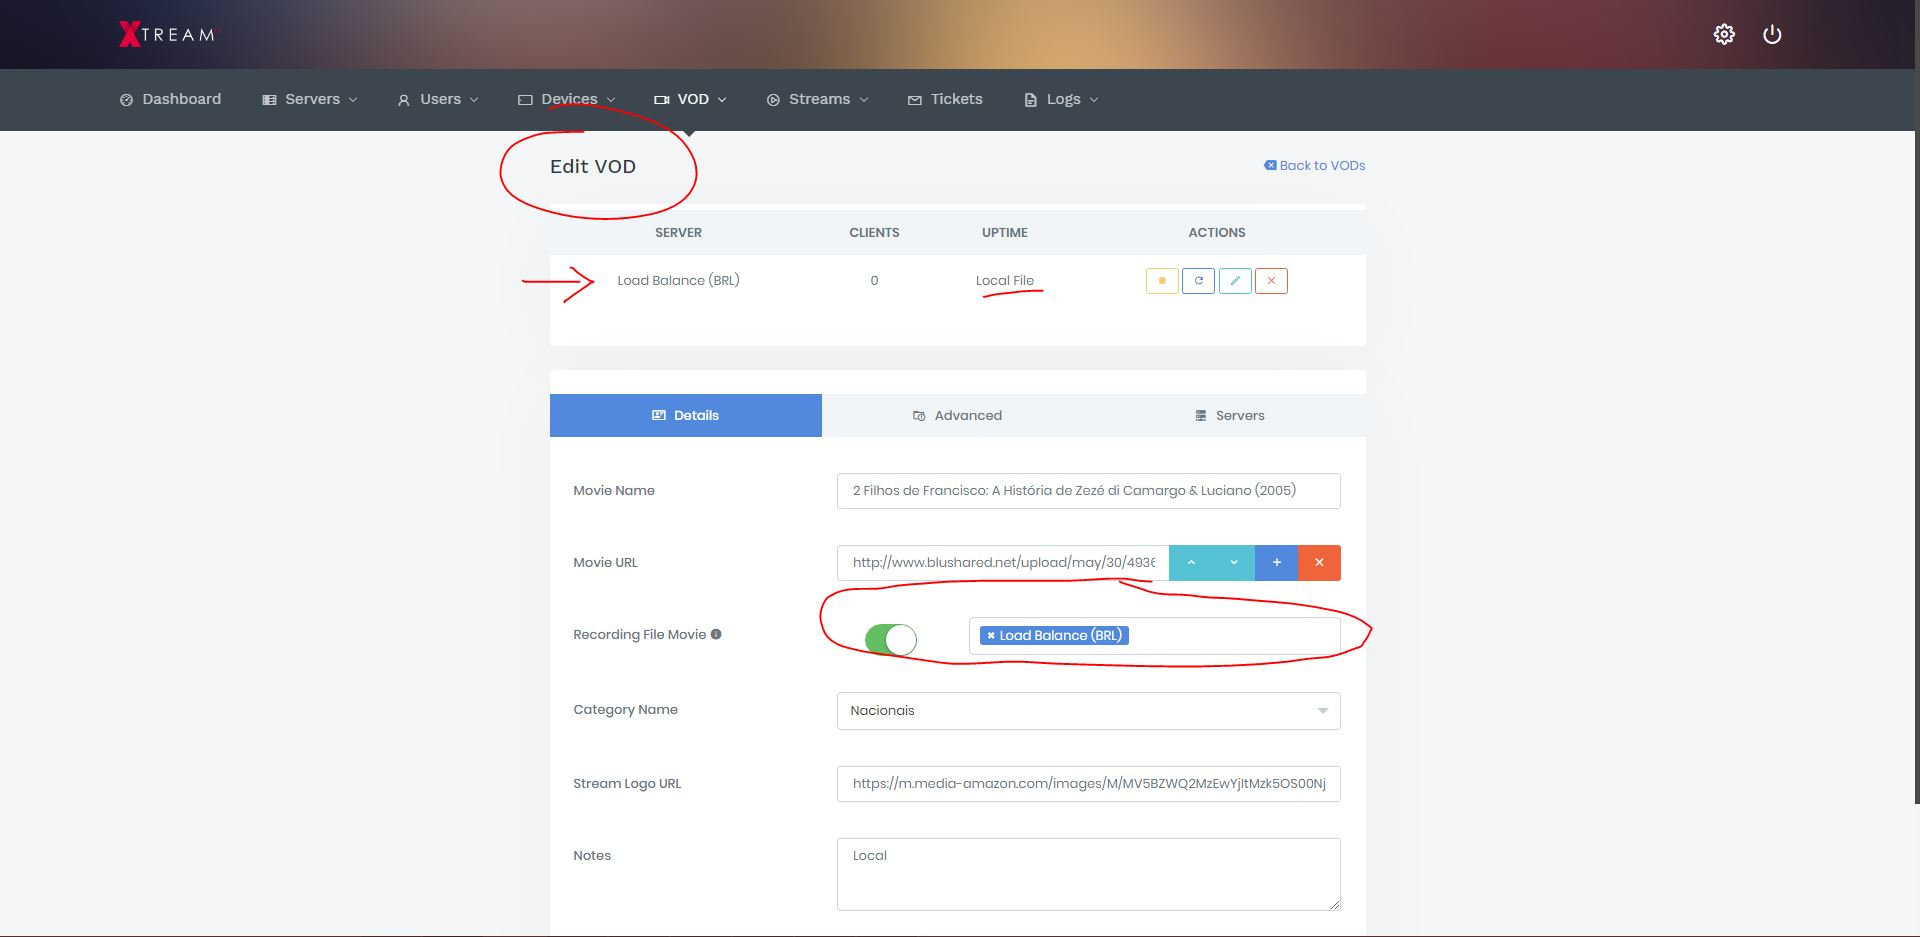Viewport: 1920px width, 937px height.
Task: Click the Movie URL field
Action: coord(1003,563)
